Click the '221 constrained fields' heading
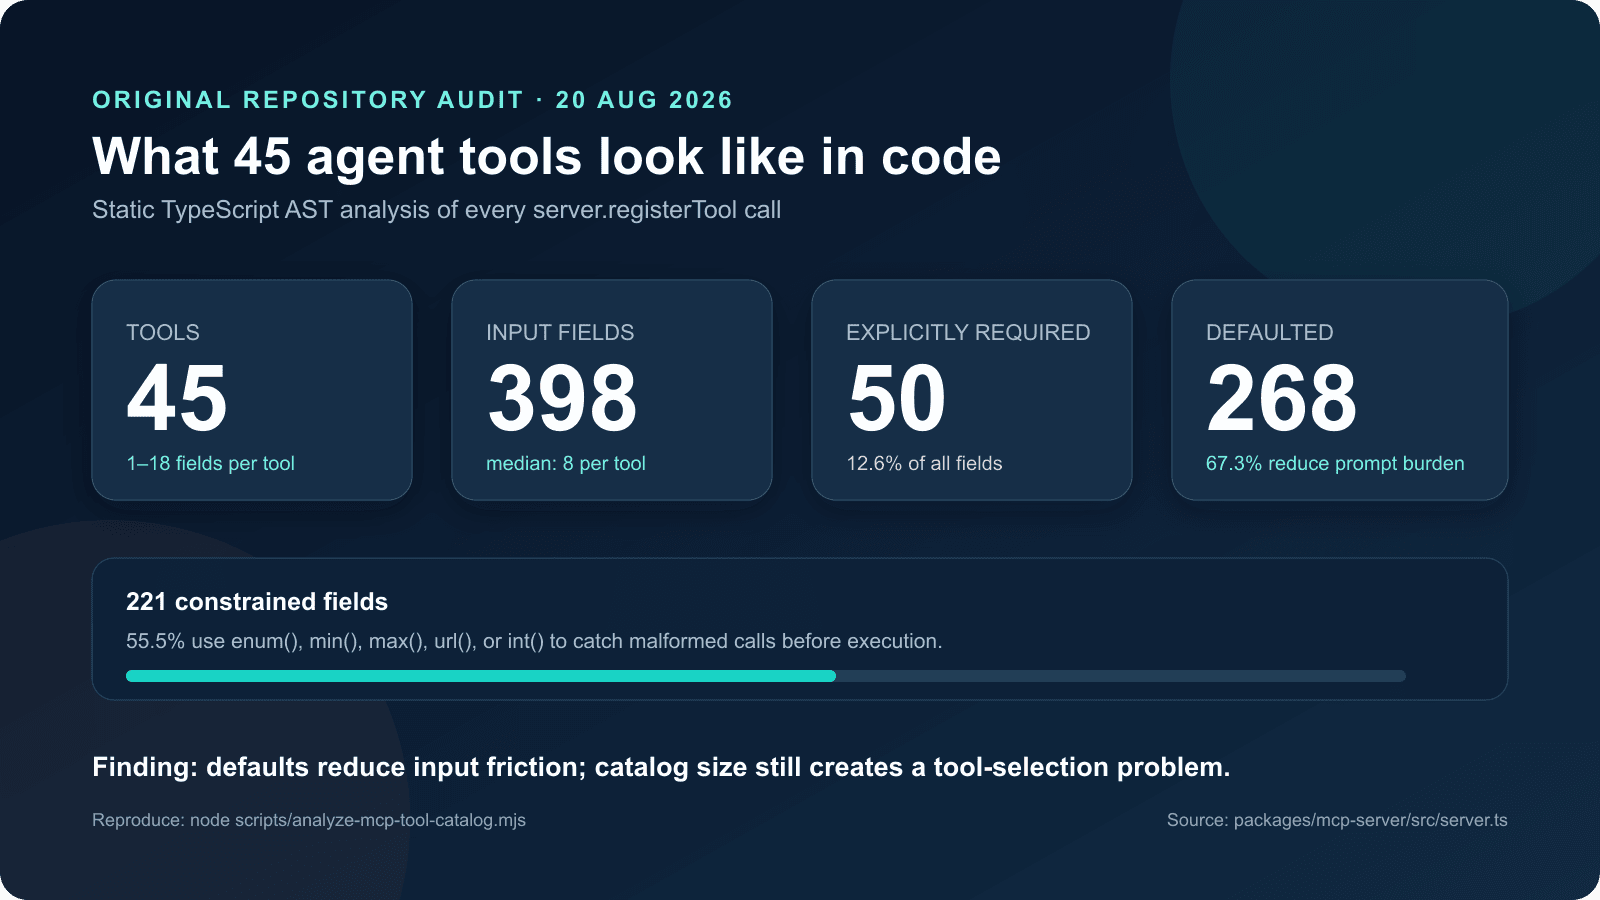 point(257,601)
